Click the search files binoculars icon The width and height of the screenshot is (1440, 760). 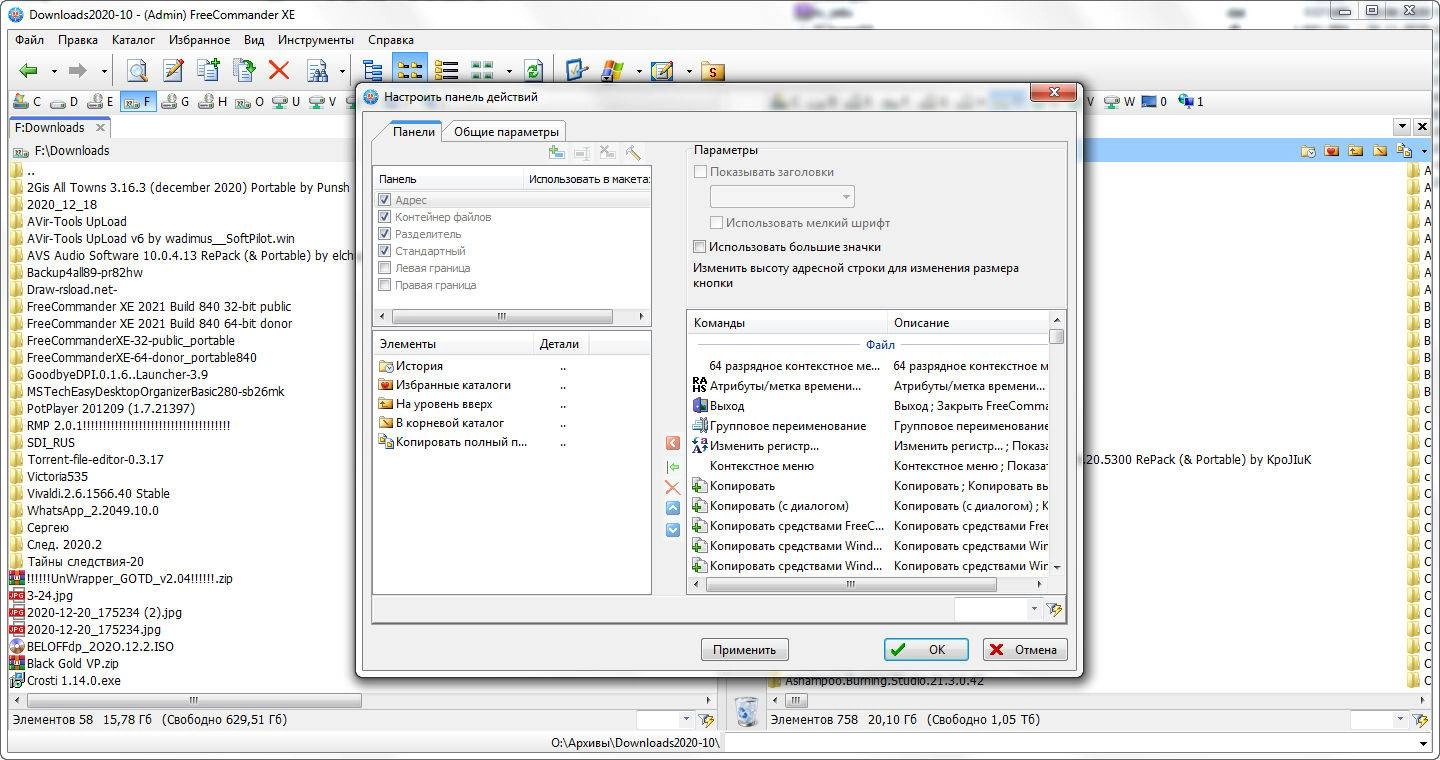pos(317,71)
